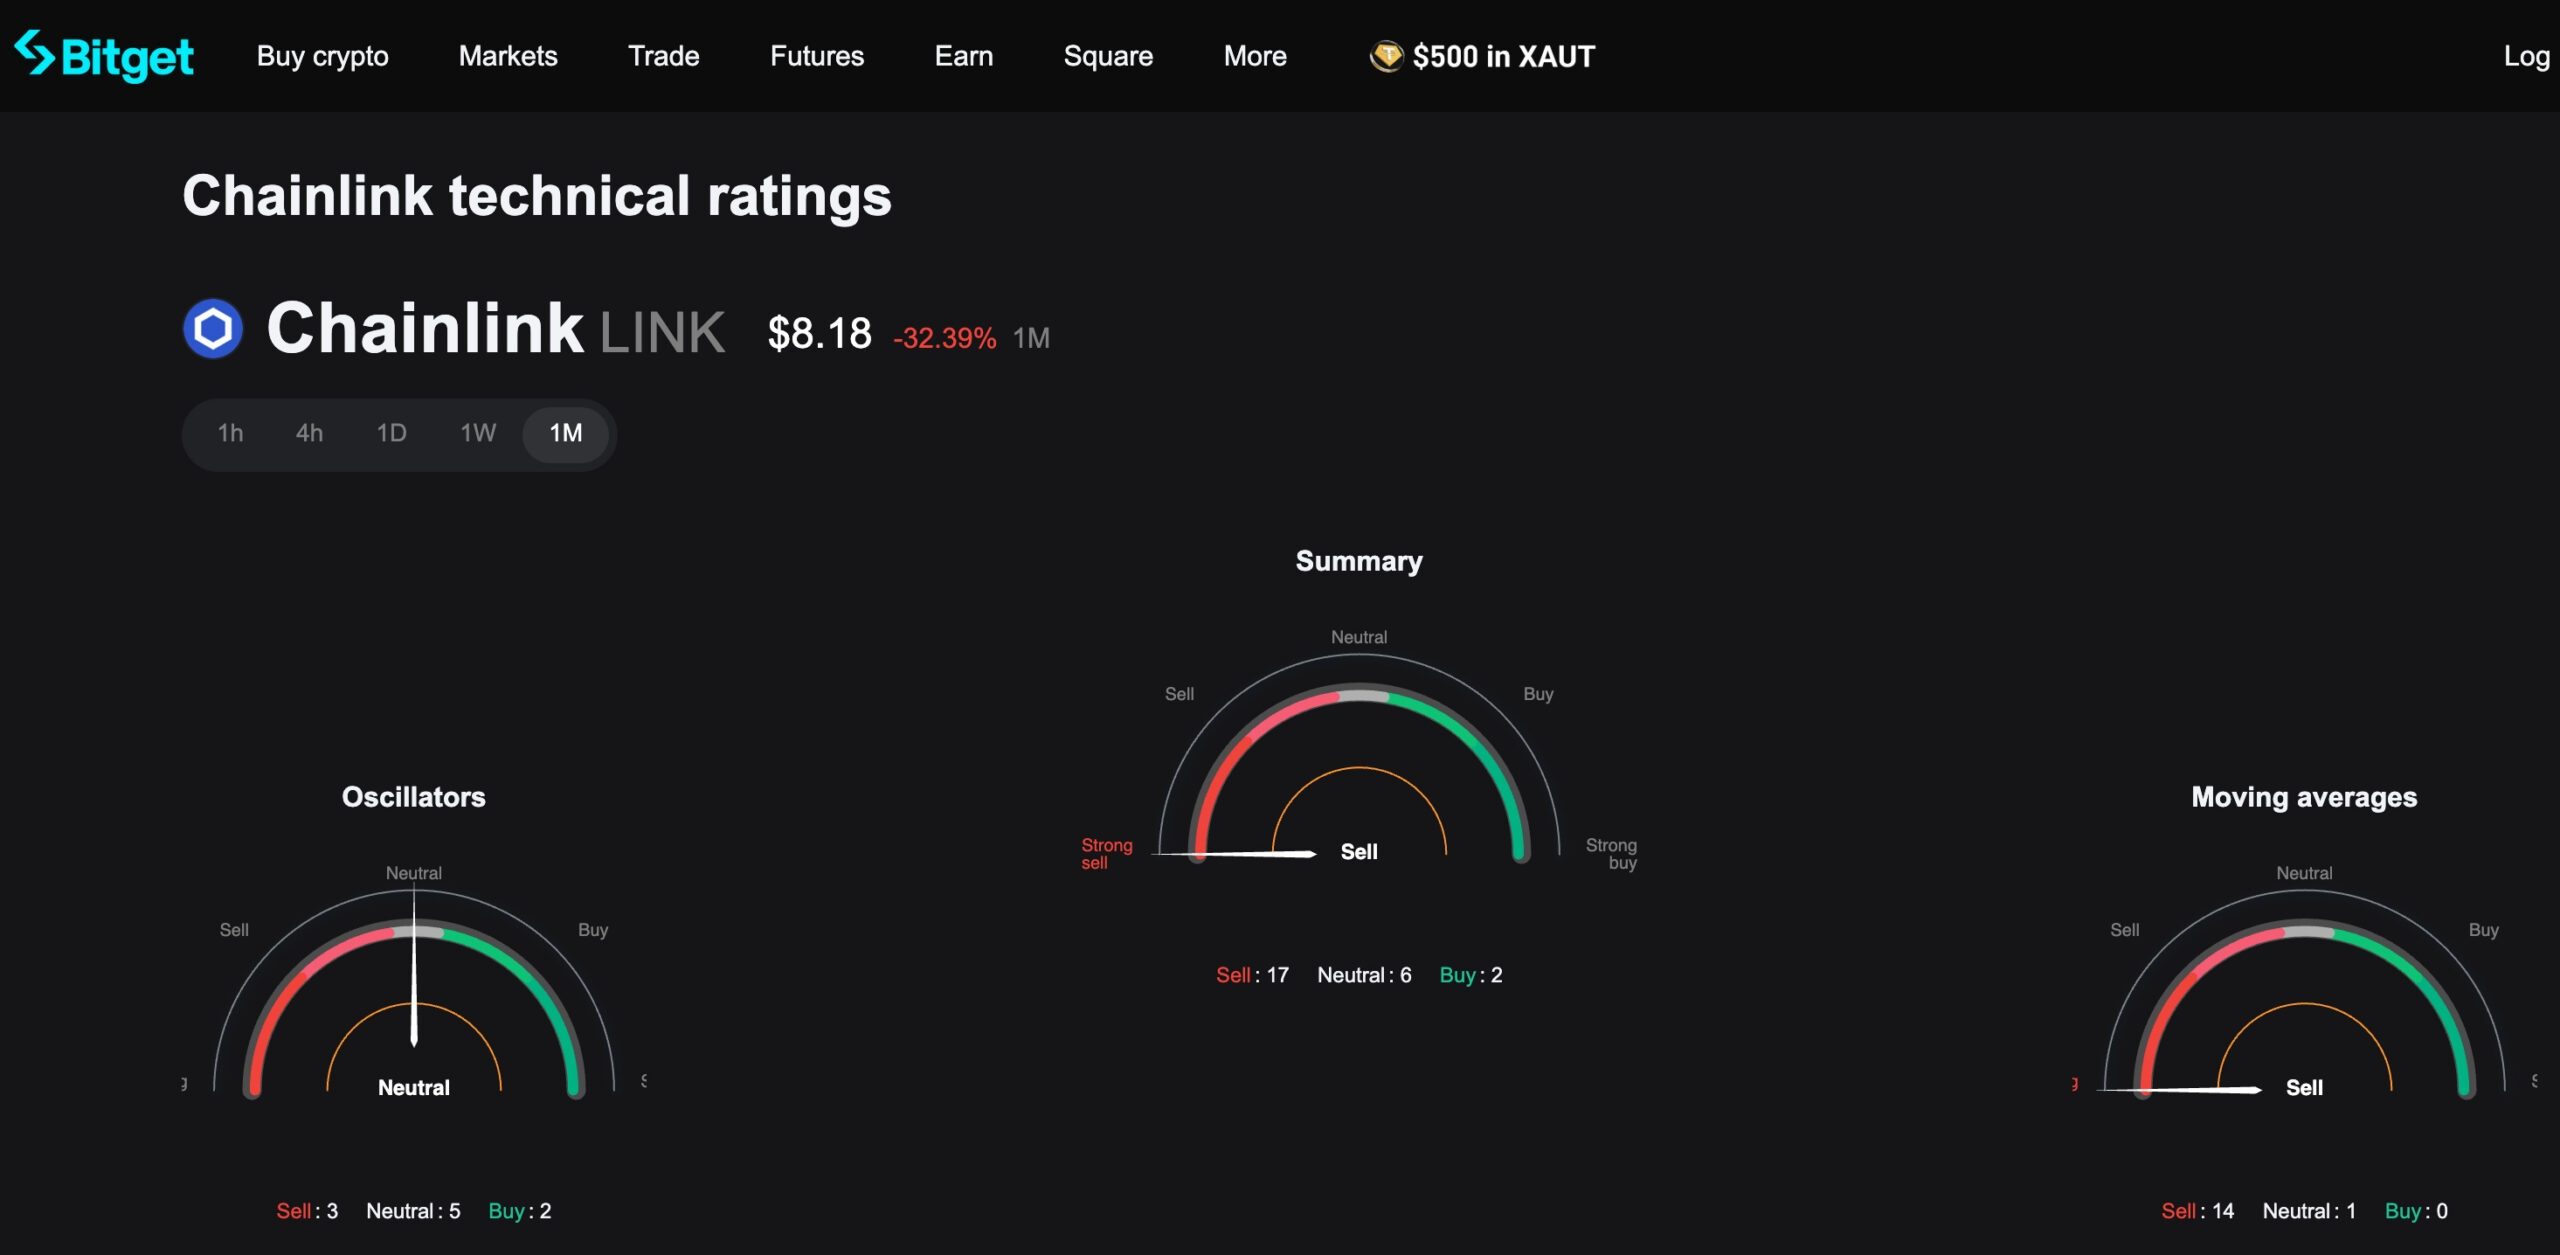Screen dimensions: 2560x1255
Task: Click the Summary heading
Action: (1358, 561)
